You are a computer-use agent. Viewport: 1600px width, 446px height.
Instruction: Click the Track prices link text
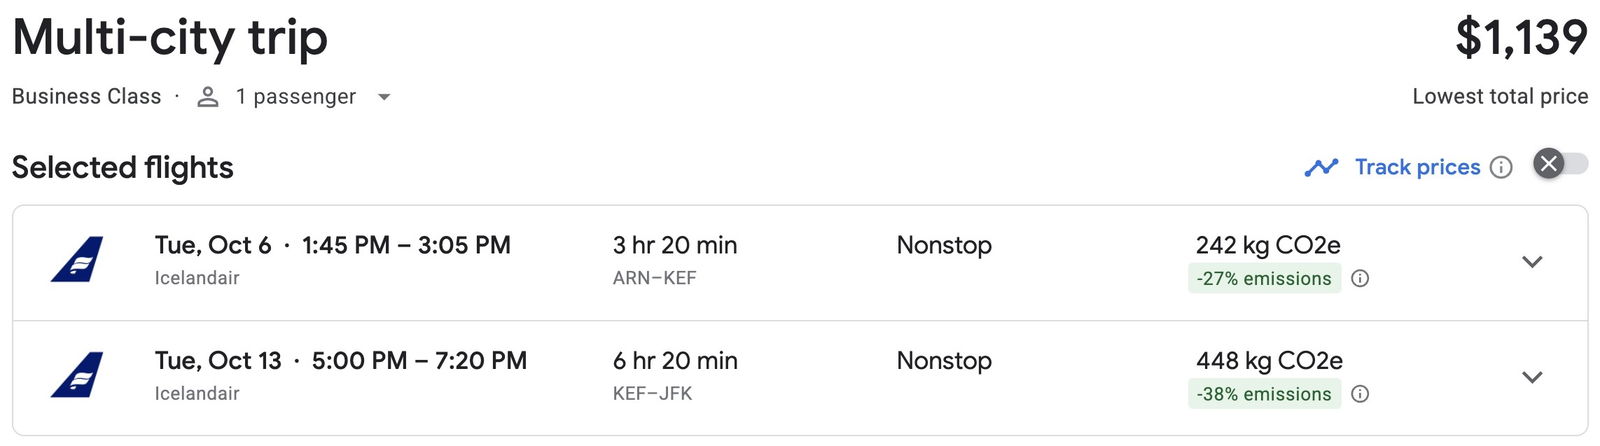coord(1417,167)
